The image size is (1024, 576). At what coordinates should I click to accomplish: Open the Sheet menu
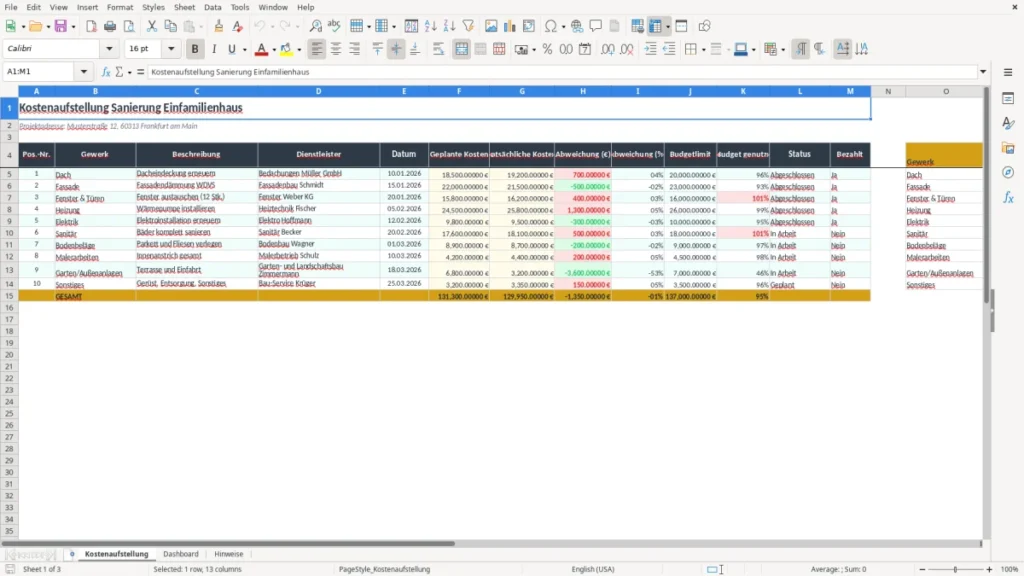pyautogui.click(x=184, y=7)
